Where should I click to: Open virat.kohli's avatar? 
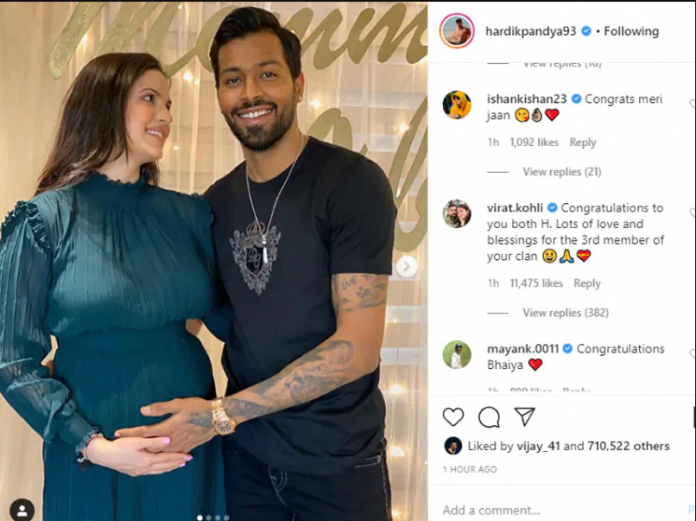pos(457,213)
